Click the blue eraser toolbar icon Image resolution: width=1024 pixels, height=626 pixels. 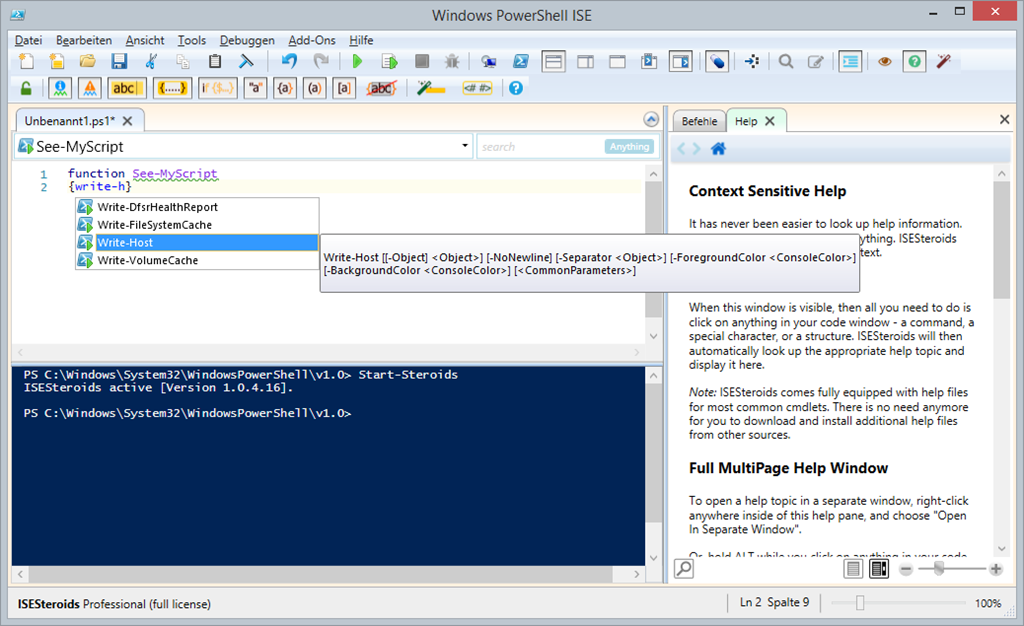[x=717, y=61]
